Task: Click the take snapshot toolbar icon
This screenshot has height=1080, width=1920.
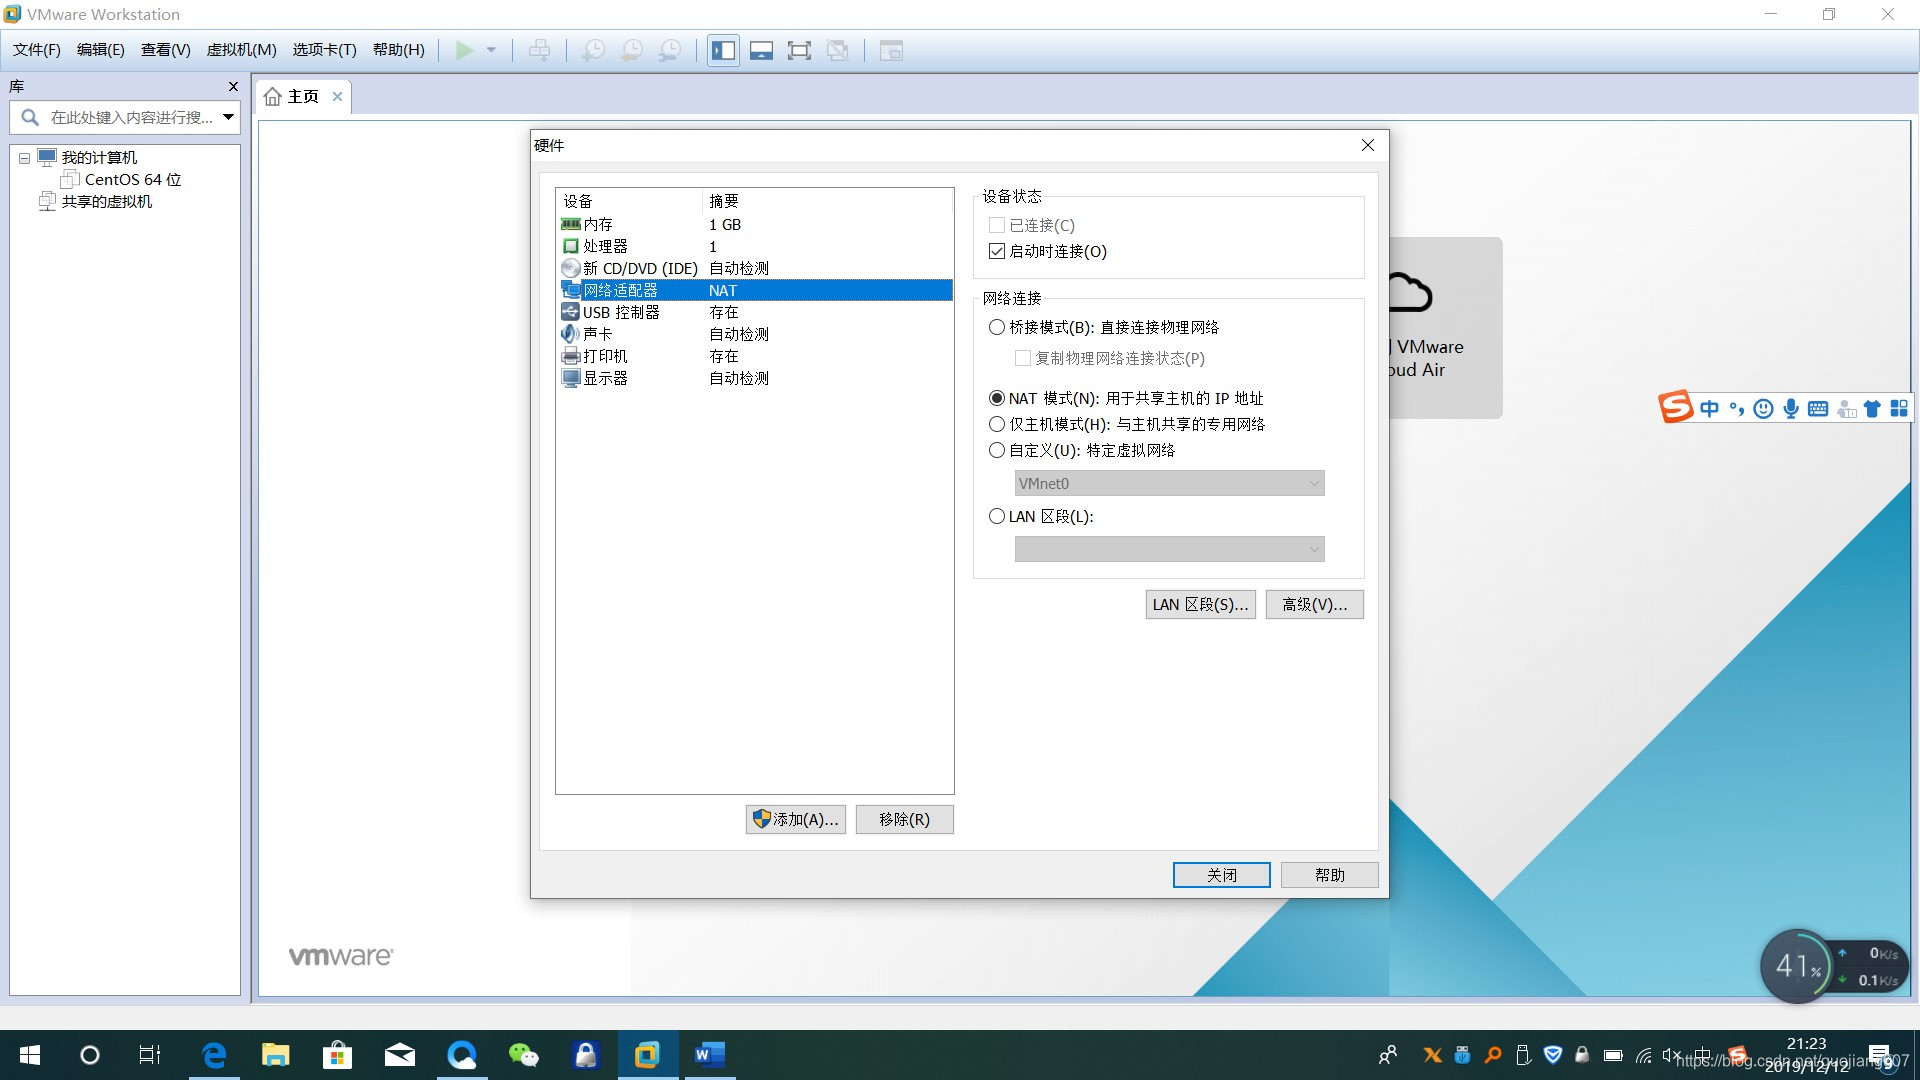Action: (593, 50)
